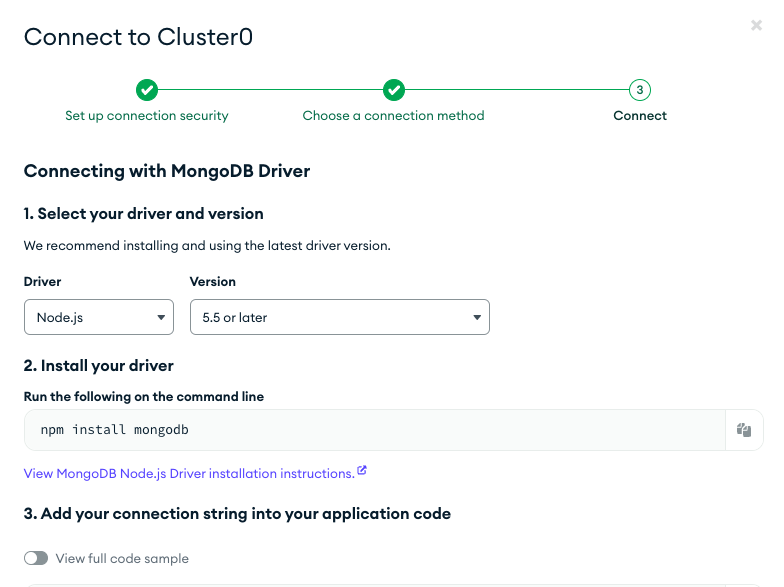Image resolution: width=784 pixels, height=587 pixels.
Task: Click the green checkmark for connection method step
Action: coord(394,90)
